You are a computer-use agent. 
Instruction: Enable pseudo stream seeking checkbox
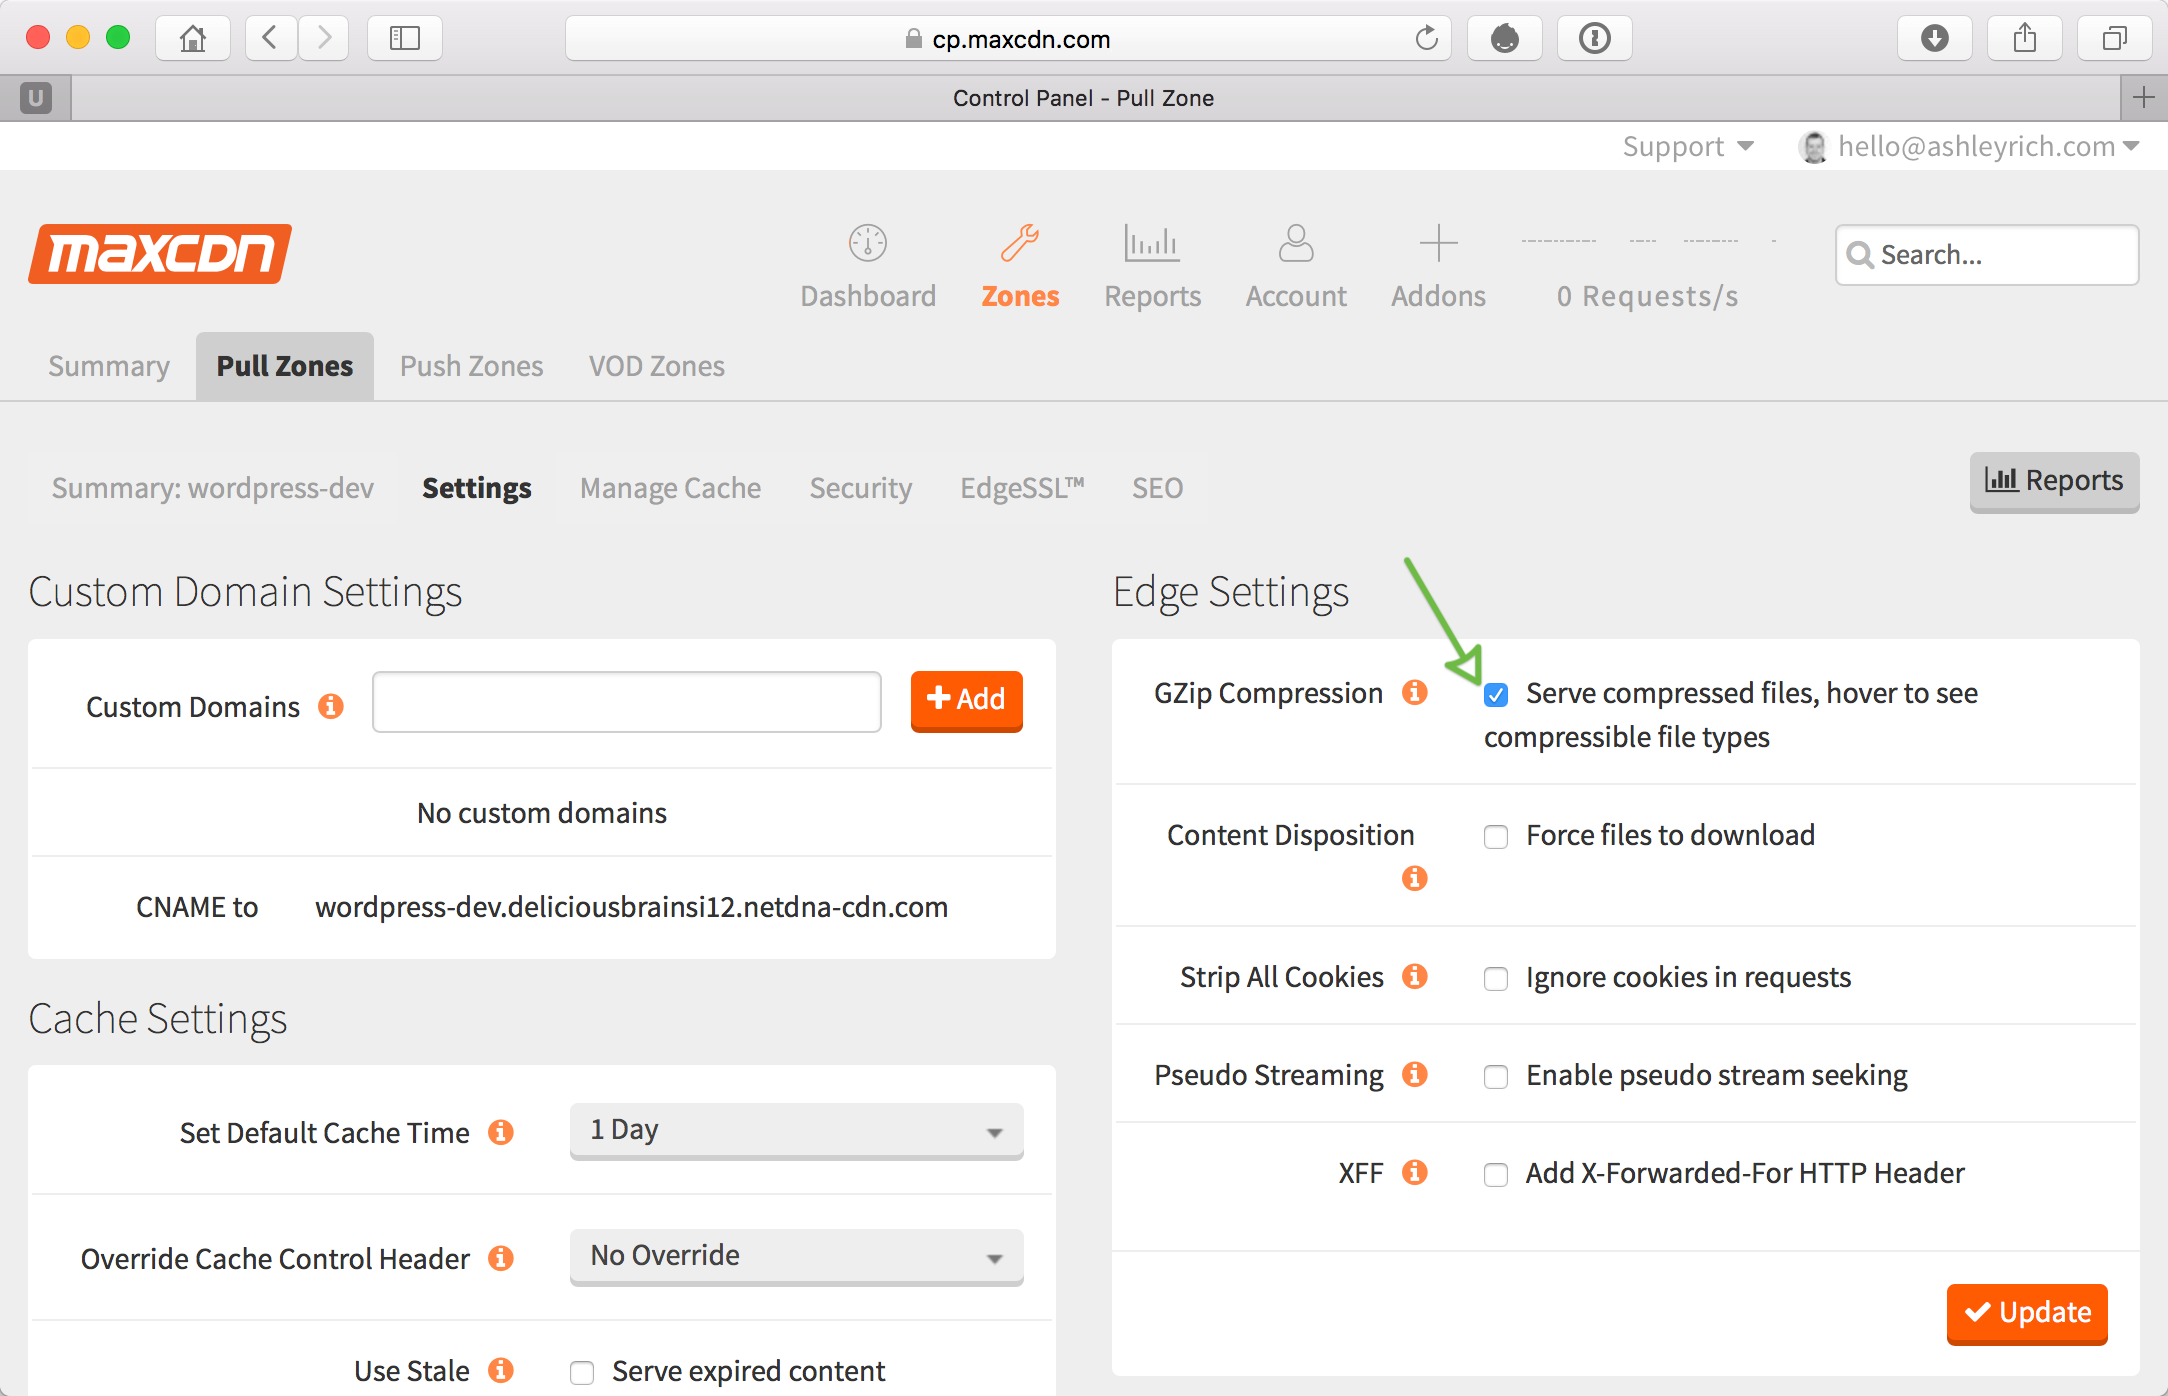coord(1496,1076)
